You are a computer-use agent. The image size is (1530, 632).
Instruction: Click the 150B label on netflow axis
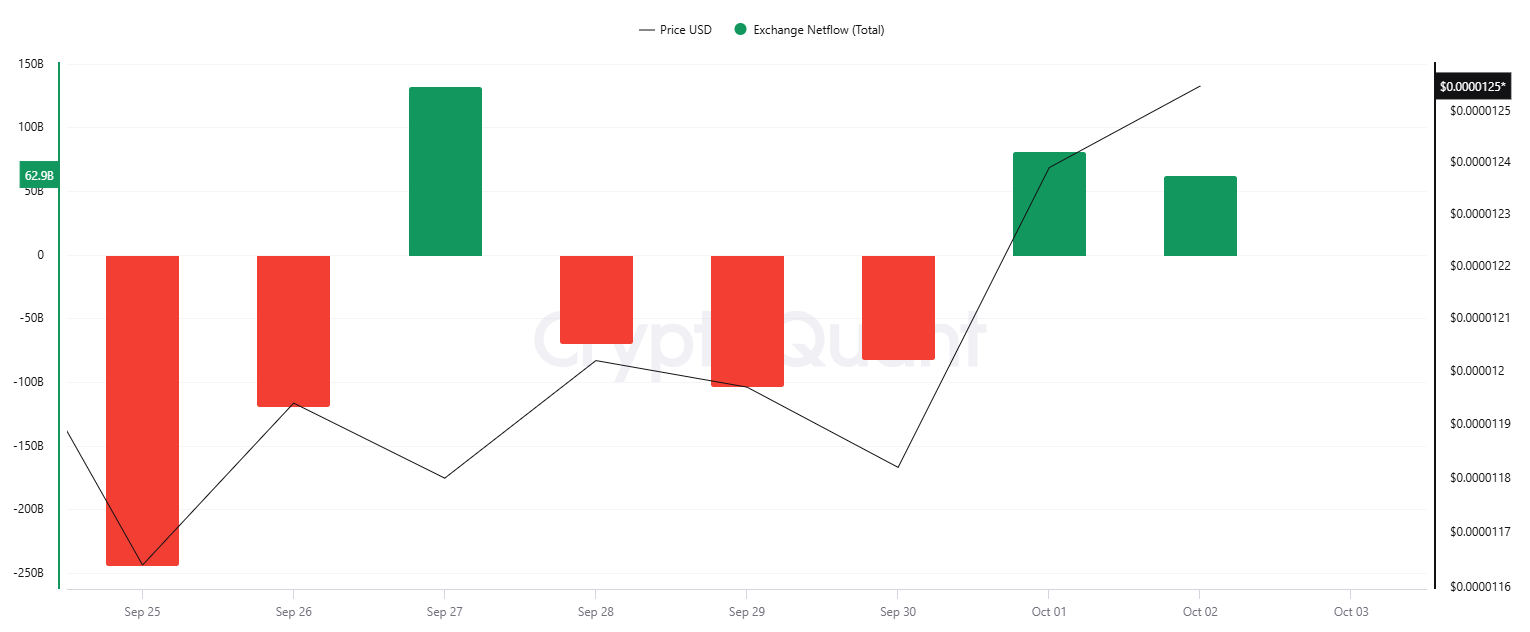[31, 64]
